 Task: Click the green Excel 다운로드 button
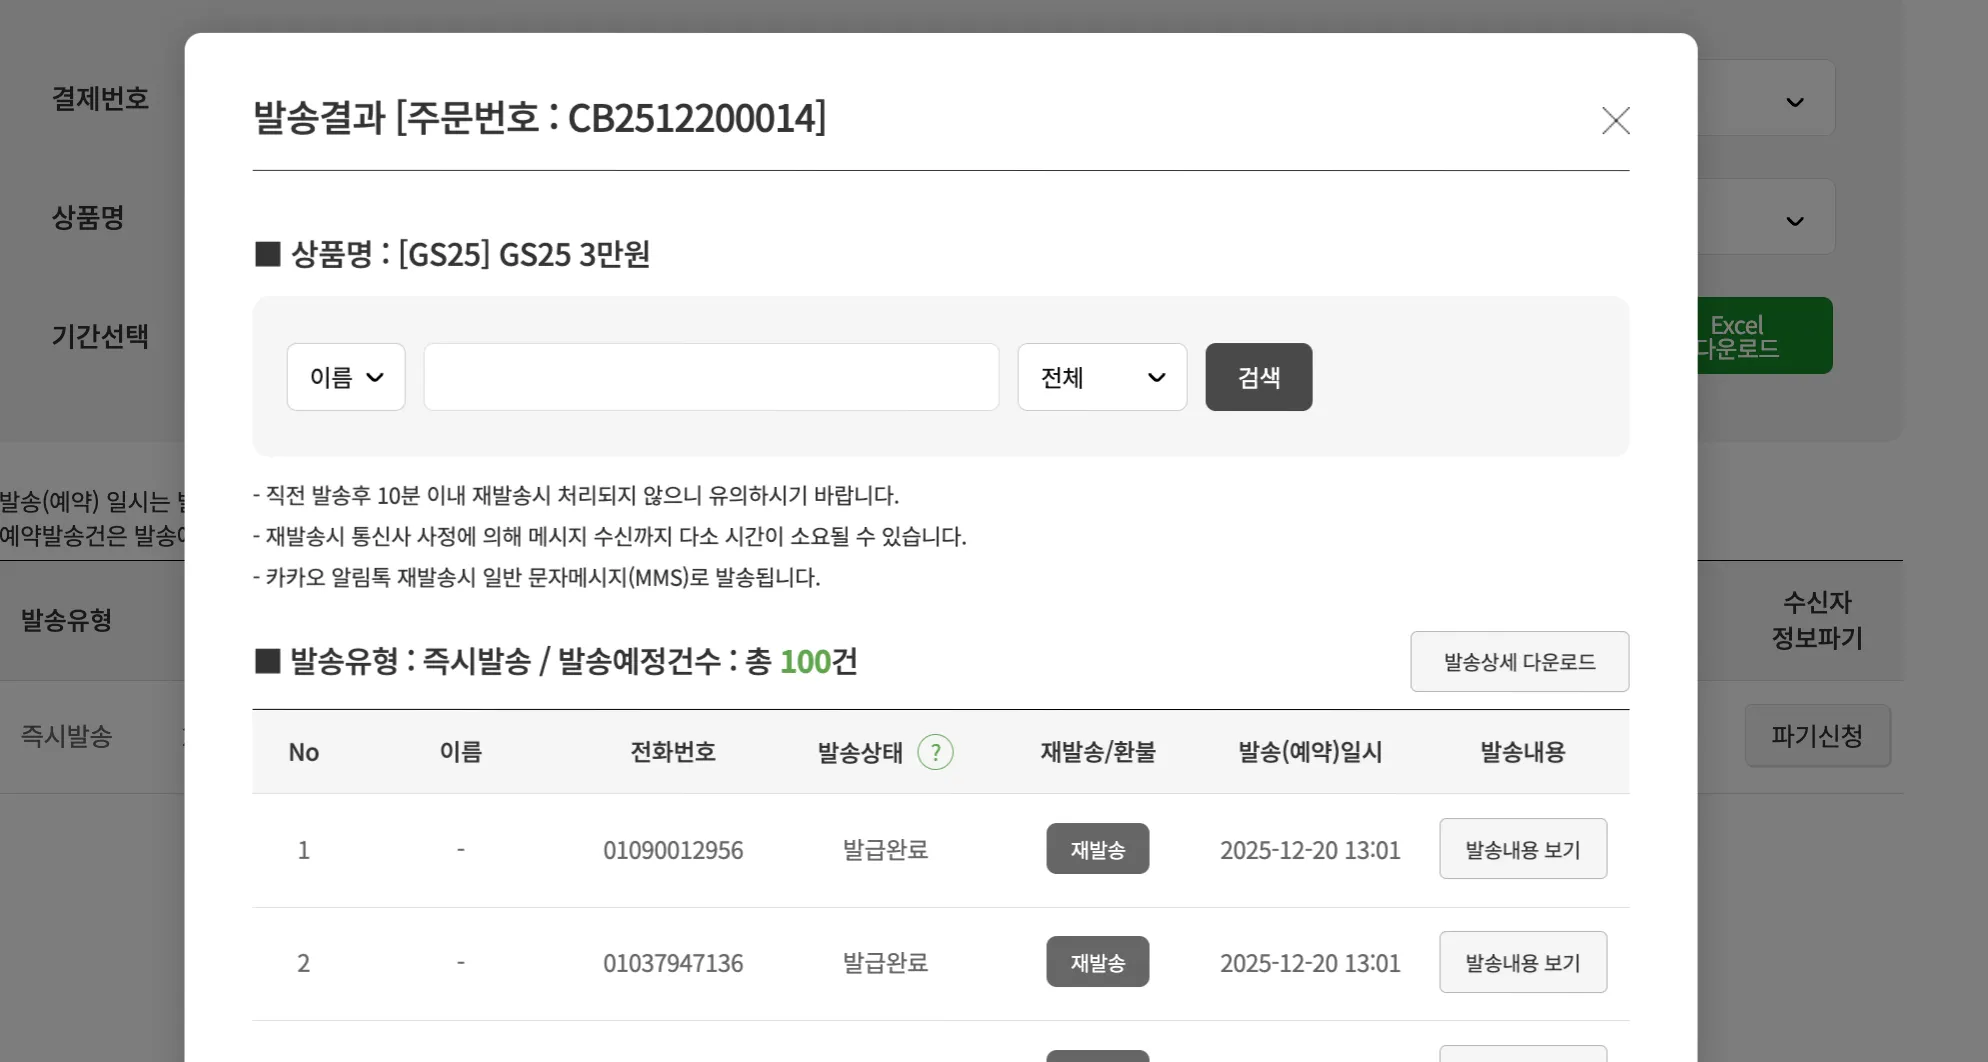click(1765, 336)
